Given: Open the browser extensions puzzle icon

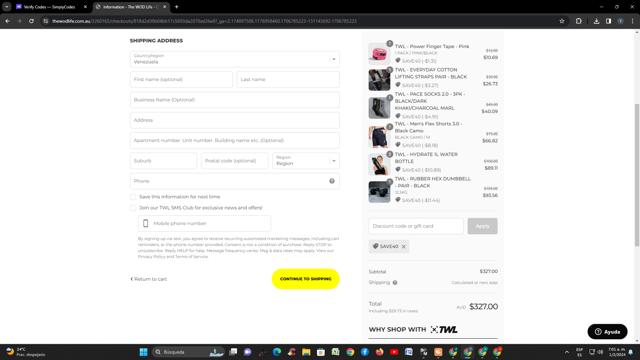Looking at the screenshot, I should point(579,21).
